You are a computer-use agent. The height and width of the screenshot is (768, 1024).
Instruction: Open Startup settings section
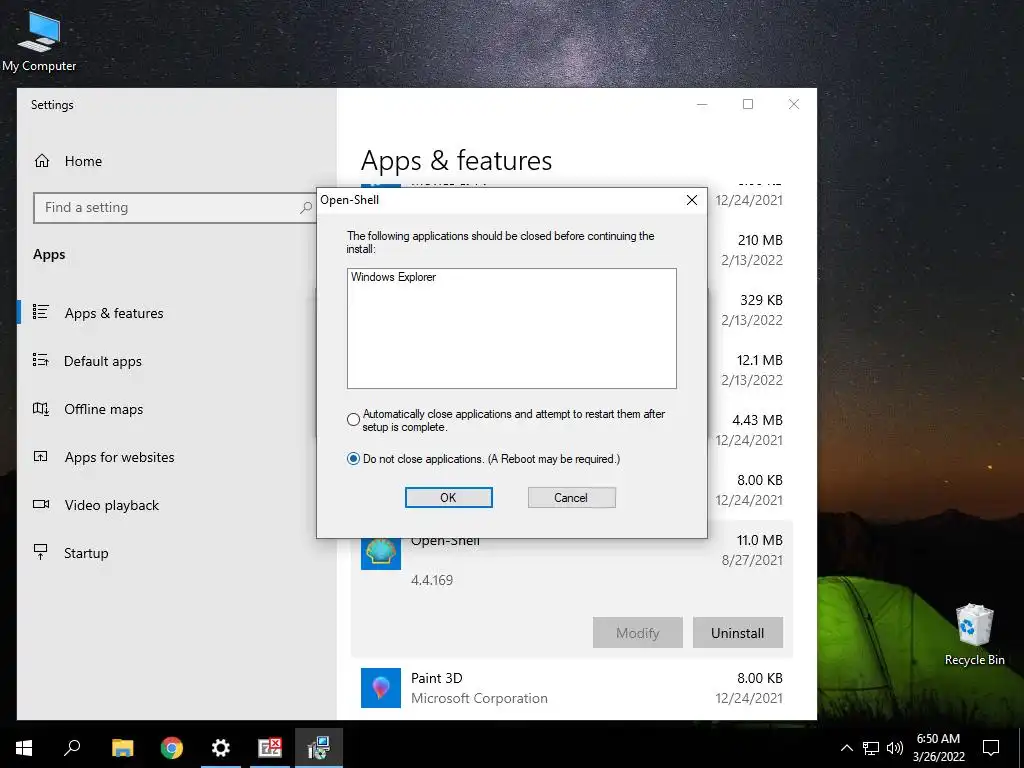click(86, 553)
